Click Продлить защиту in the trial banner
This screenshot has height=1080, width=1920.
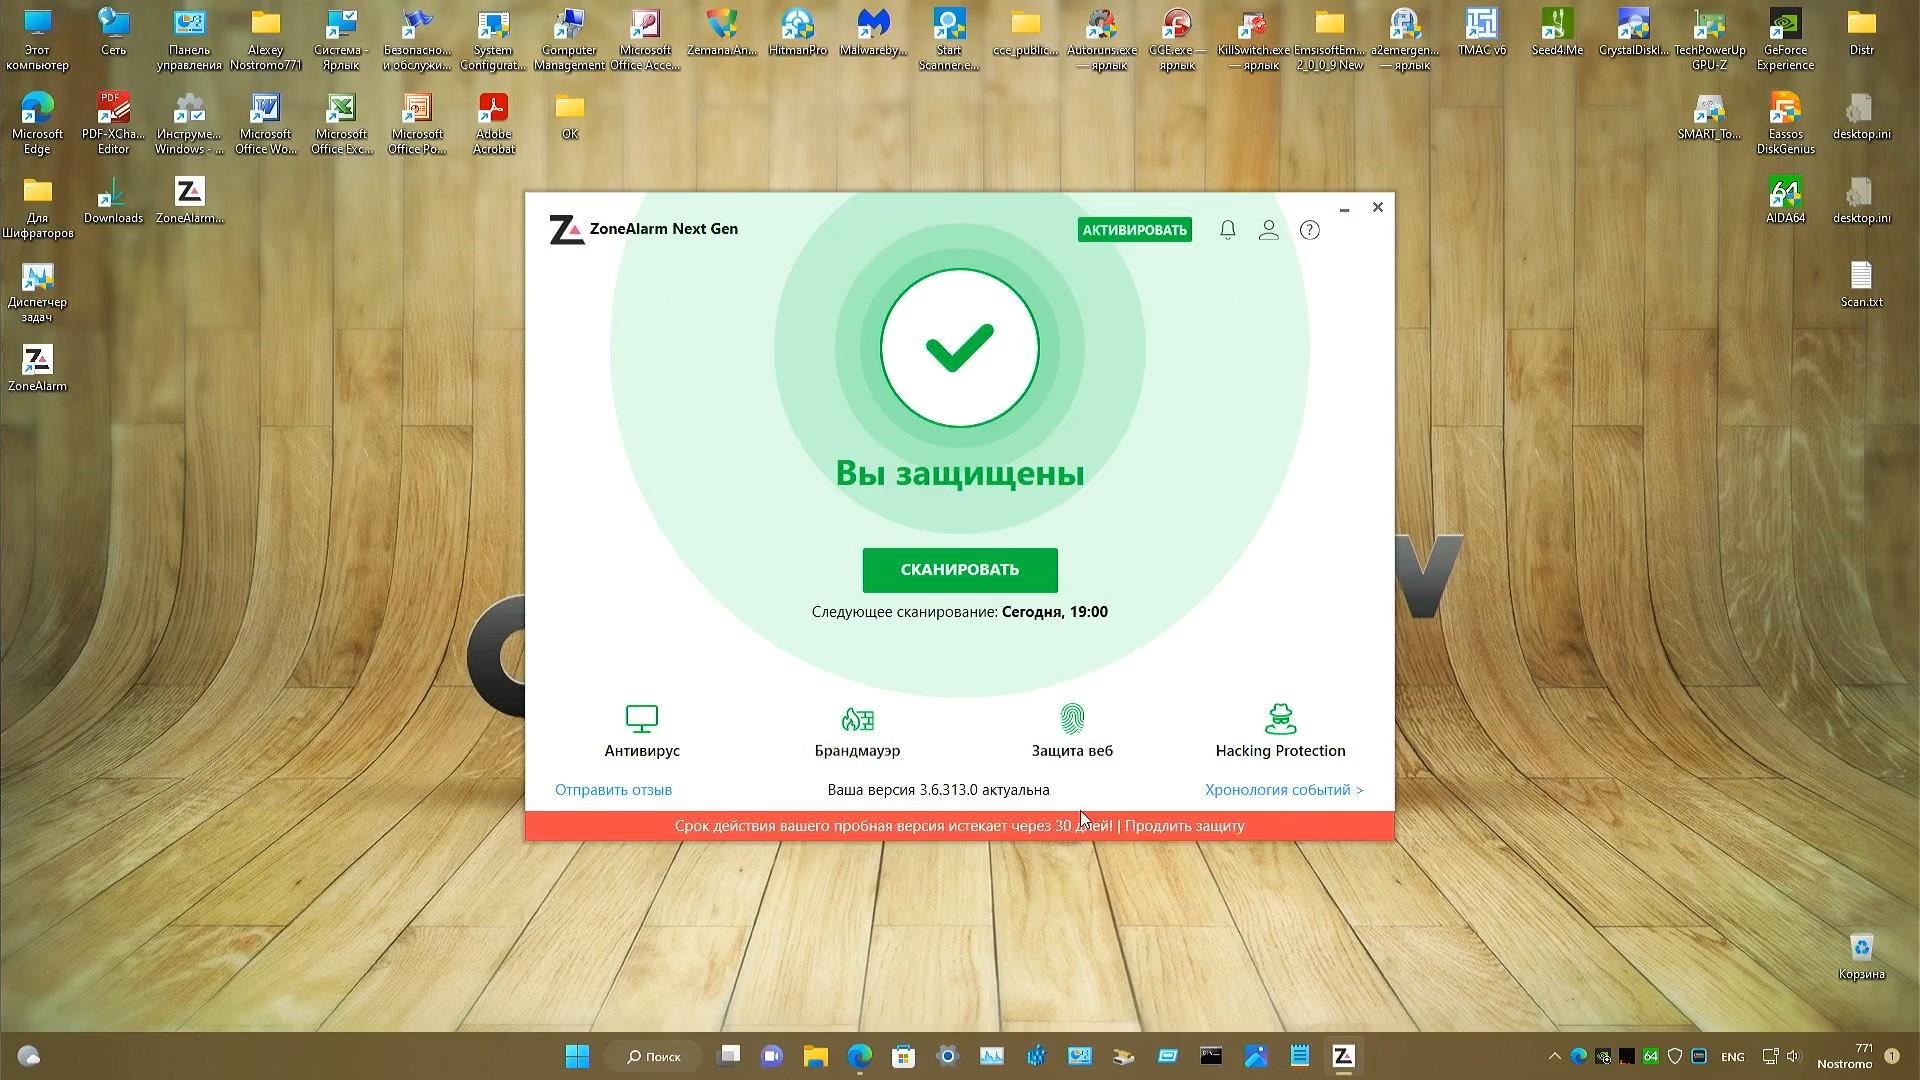pyautogui.click(x=1184, y=825)
